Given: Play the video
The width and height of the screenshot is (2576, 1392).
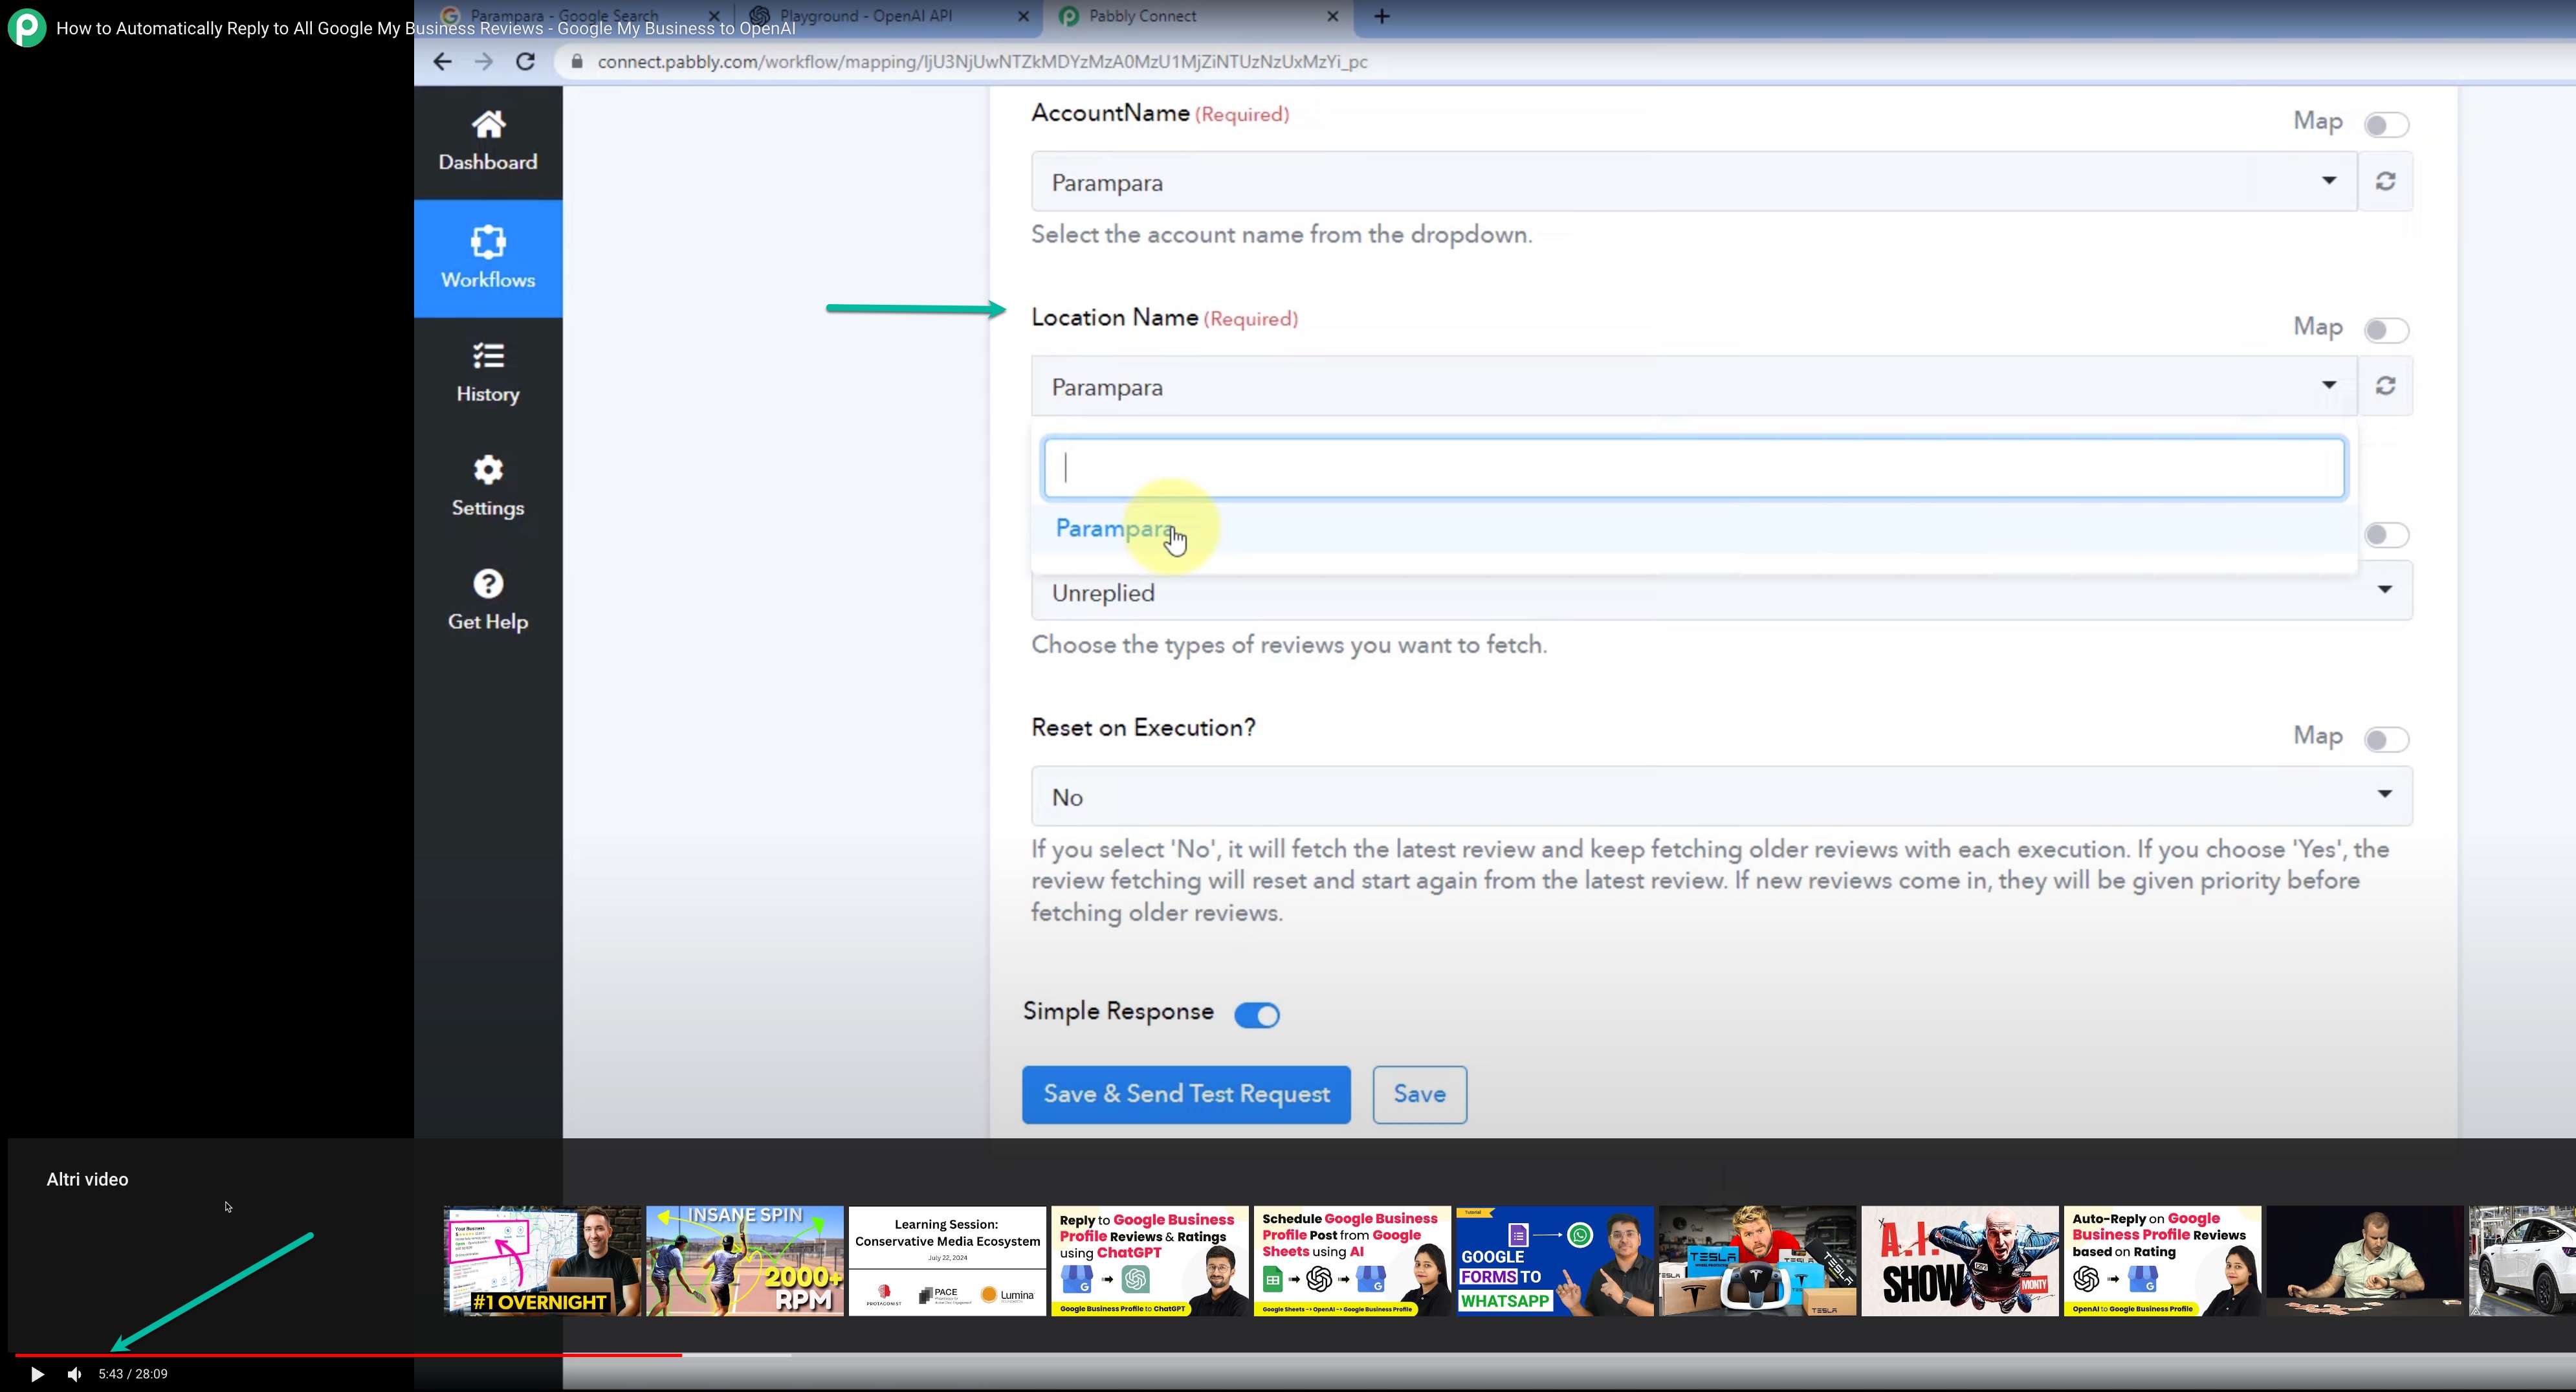Looking at the screenshot, I should (37, 1374).
